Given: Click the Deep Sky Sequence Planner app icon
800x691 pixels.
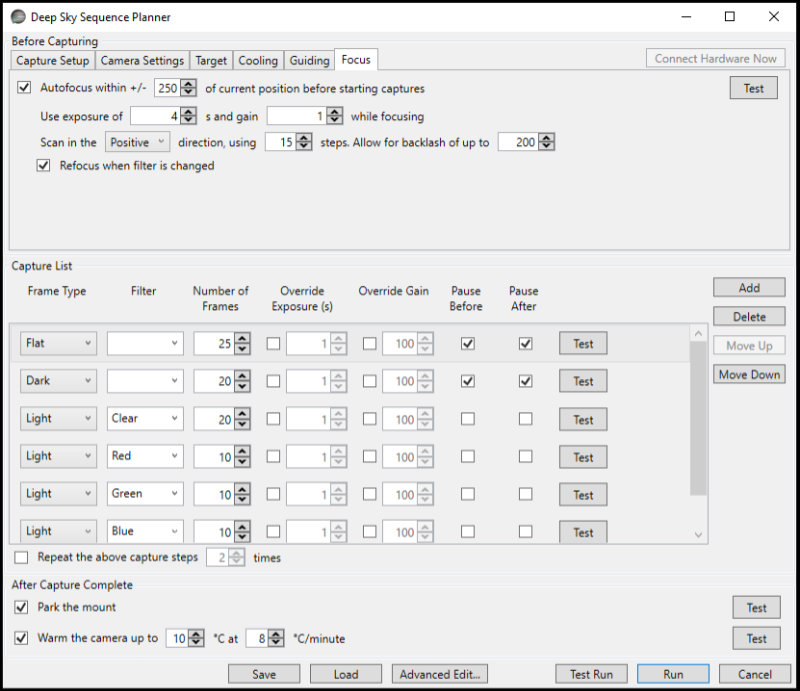Looking at the screenshot, I should pyautogui.click(x=18, y=16).
